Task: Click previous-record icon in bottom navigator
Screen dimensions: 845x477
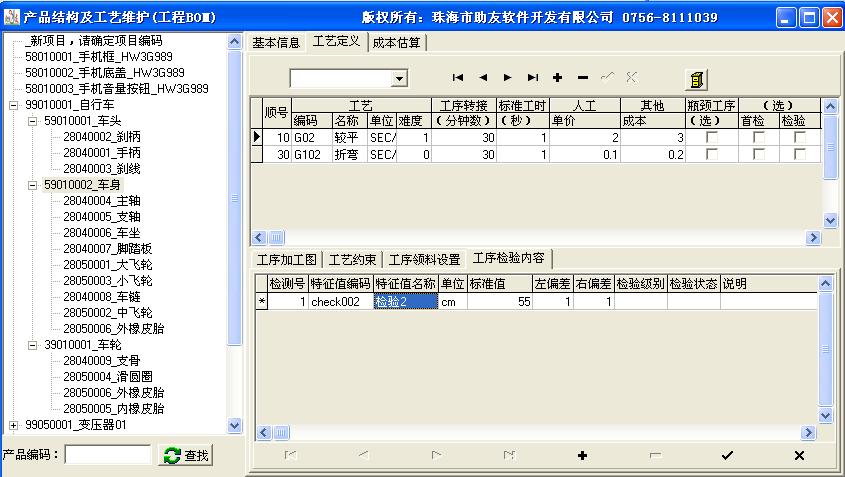Action: [x=364, y=455]
